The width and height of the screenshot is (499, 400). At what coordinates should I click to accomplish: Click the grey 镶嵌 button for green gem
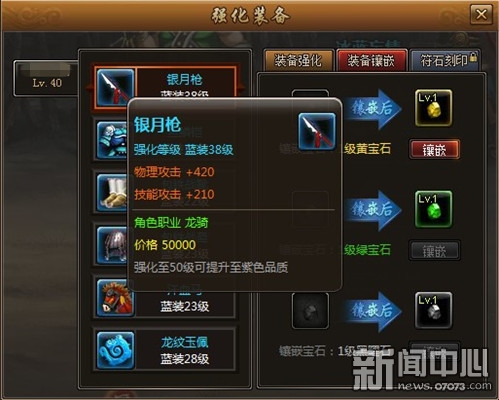pos(434,251)
